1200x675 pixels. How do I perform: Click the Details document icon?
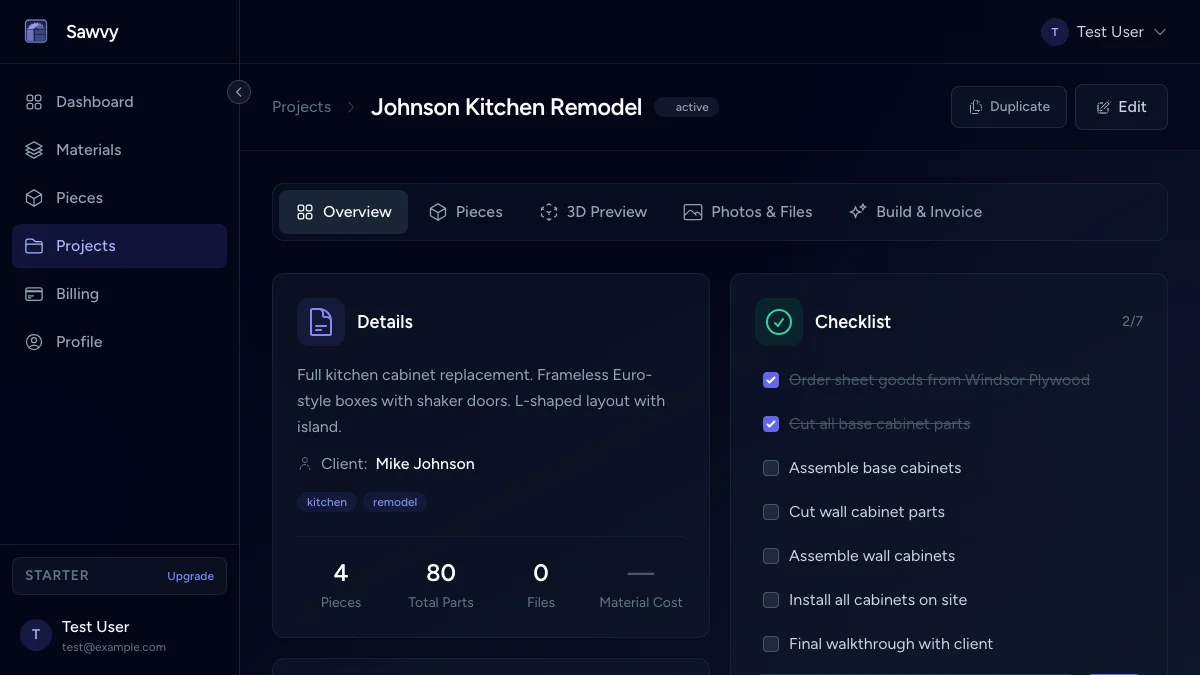tap(321, 322)
